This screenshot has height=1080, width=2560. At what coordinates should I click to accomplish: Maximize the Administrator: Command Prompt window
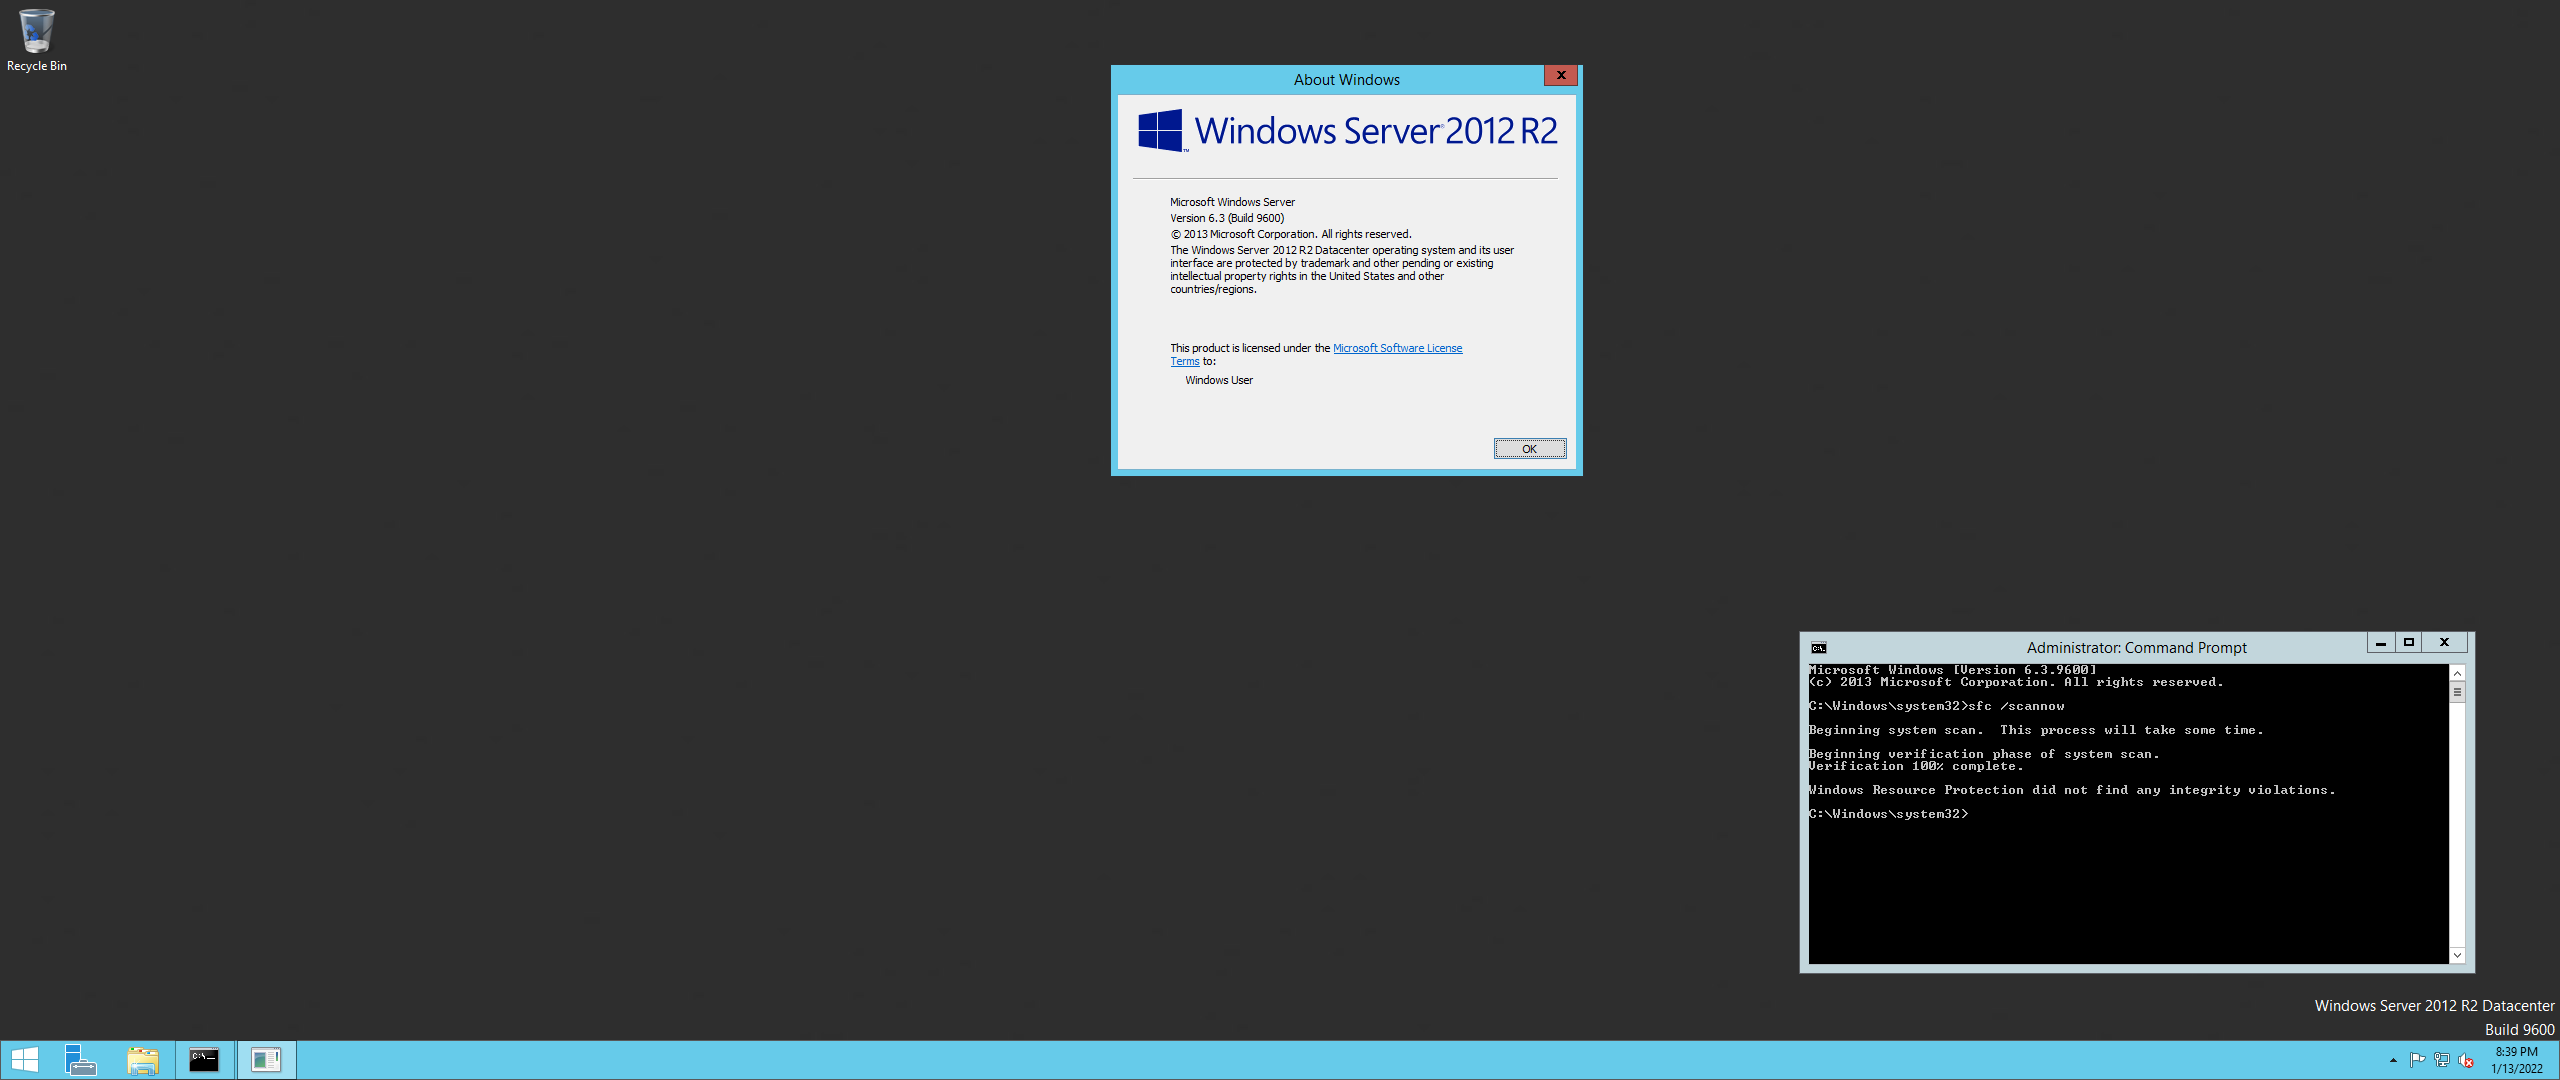point(2409,643)
